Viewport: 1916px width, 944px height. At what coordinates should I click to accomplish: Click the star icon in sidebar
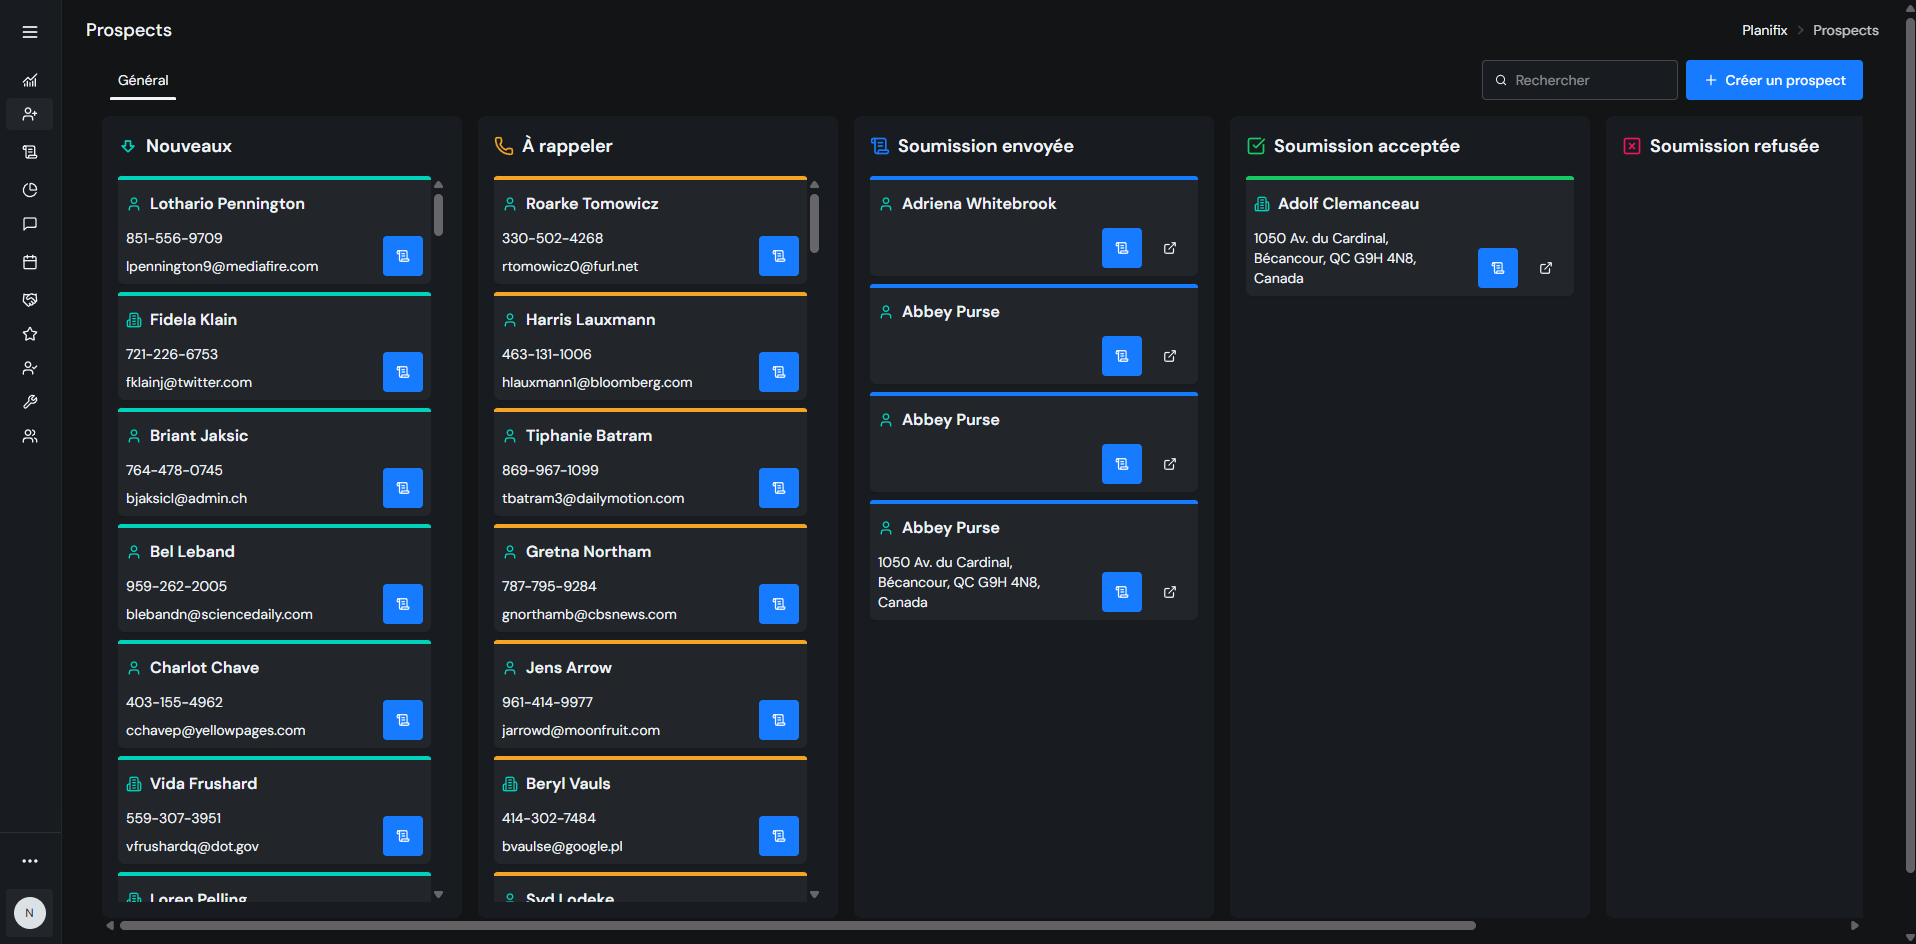(30, 334)
